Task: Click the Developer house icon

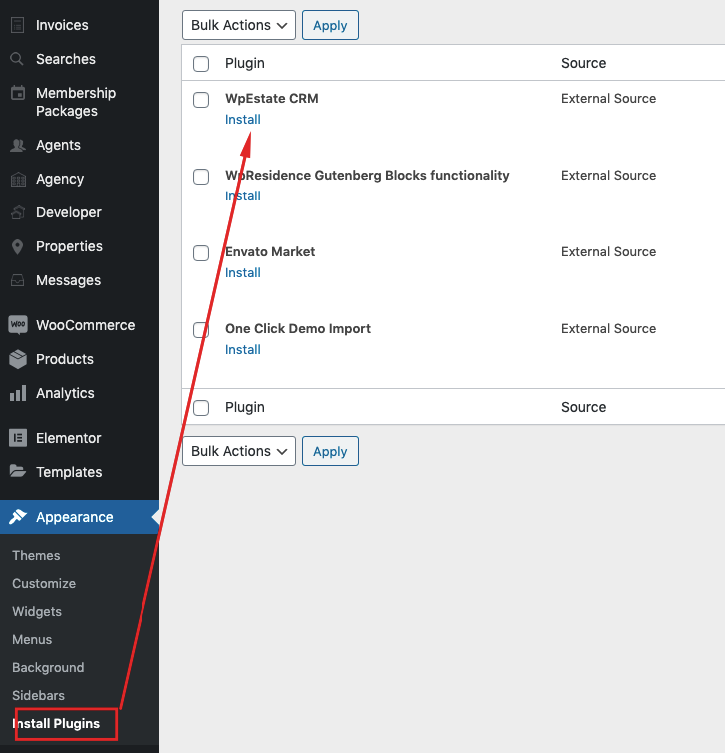Action: [18, 212]
